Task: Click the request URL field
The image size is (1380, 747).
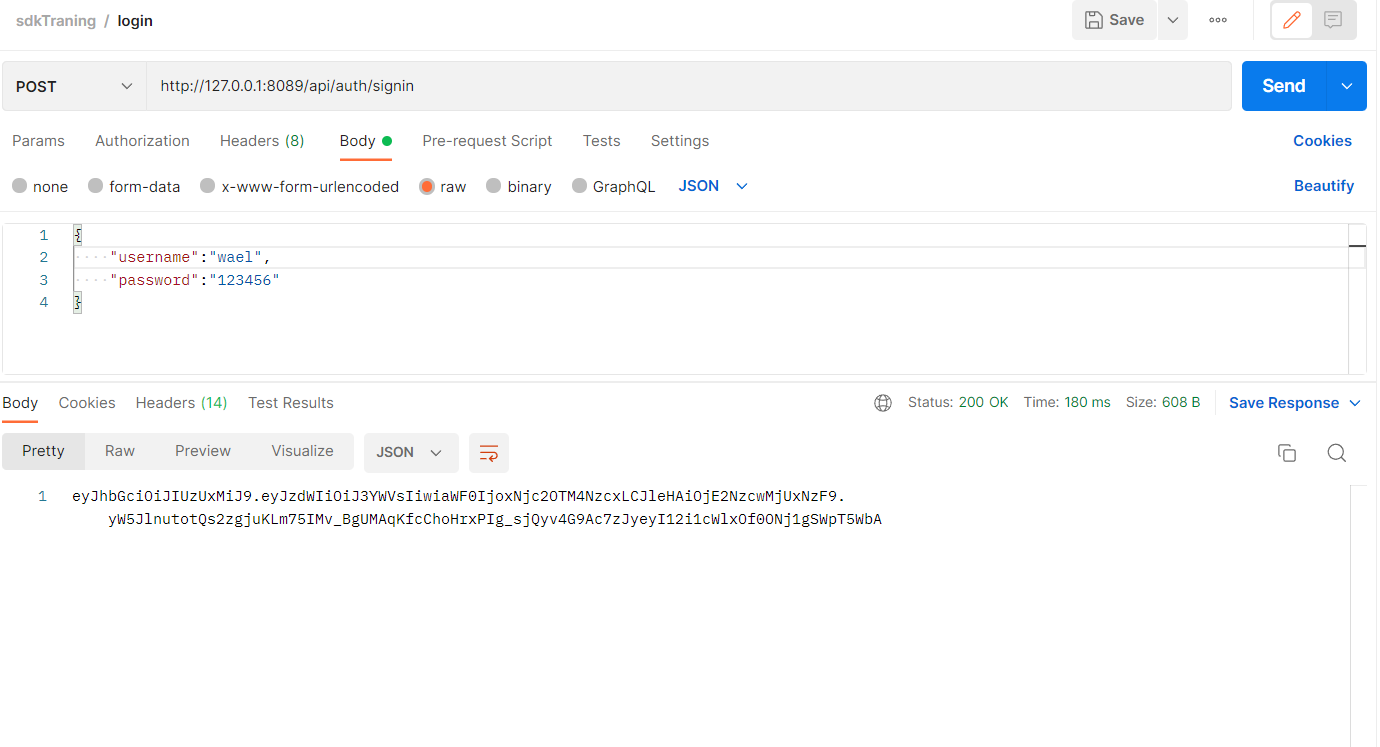Action: coord(689,86)
